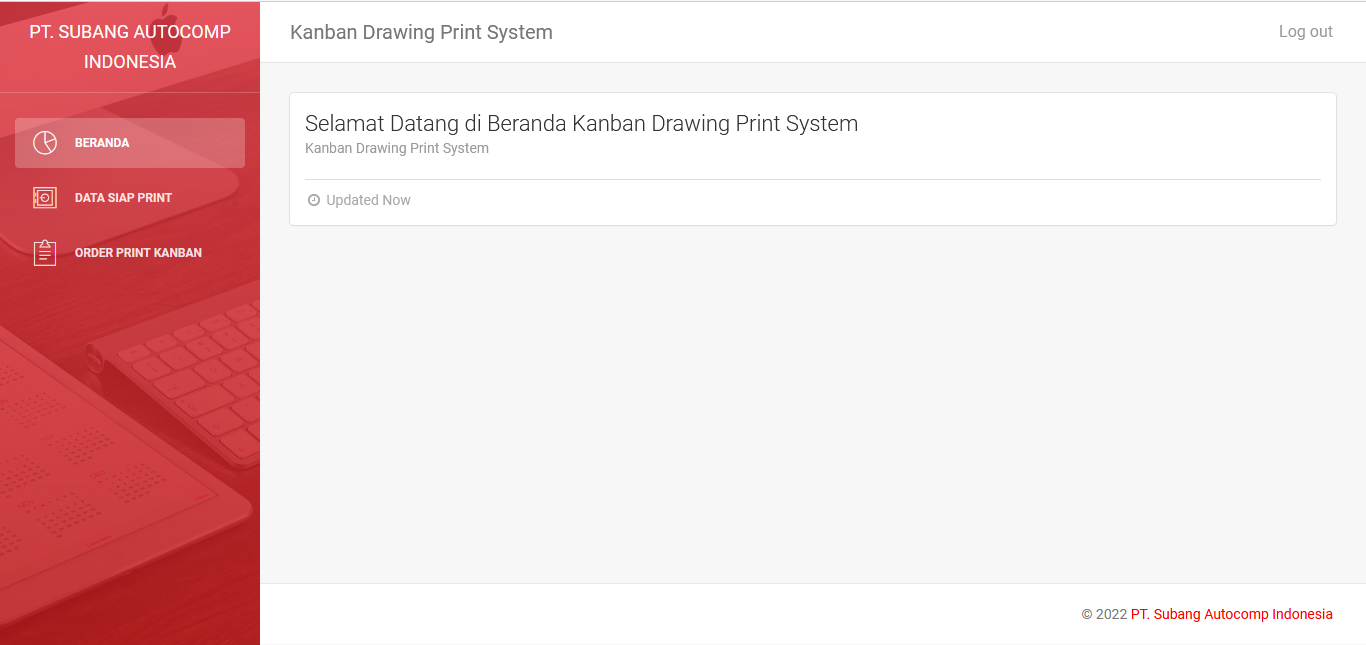
Task: Log out of the system
Action: [1305, 32]
